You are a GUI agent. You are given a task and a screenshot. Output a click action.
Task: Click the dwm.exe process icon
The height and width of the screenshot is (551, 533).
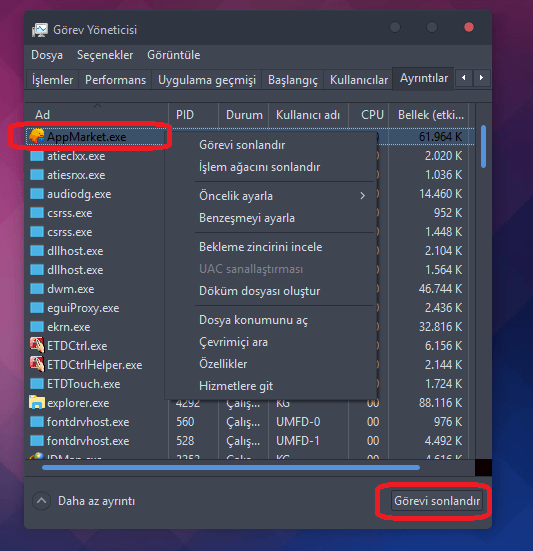click(x=37, y=289)
